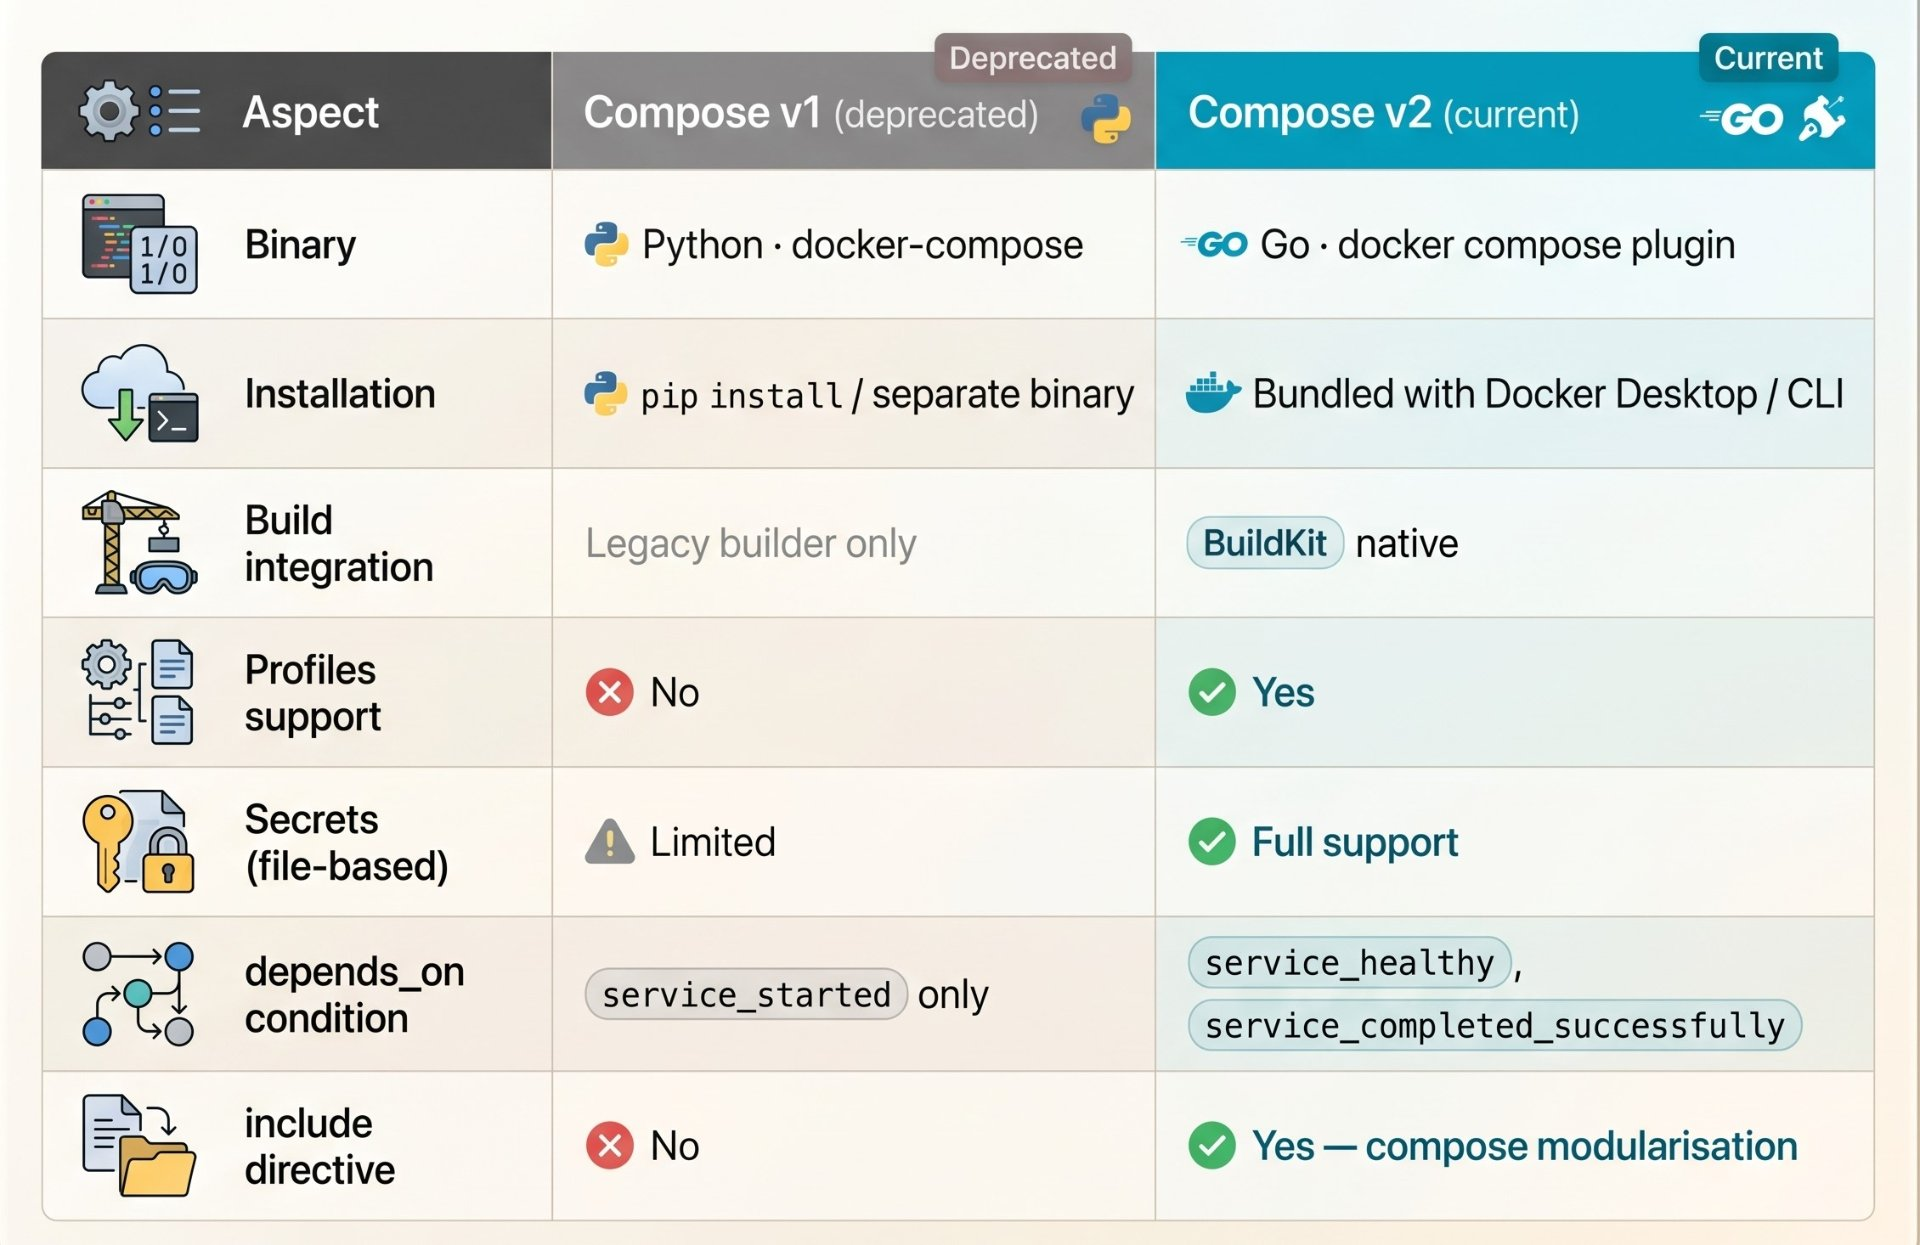1920x1245 pixels.
Task: Click the Current badge
Action: 1768,58
